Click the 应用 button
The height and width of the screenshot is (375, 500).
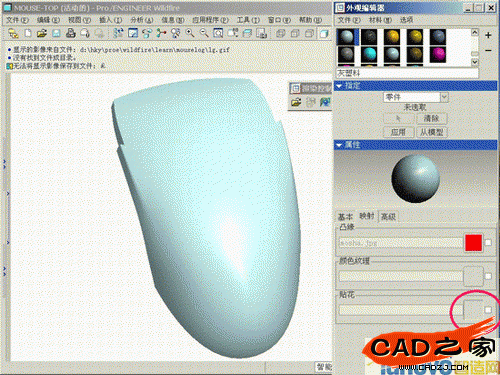tap(398, 132)
